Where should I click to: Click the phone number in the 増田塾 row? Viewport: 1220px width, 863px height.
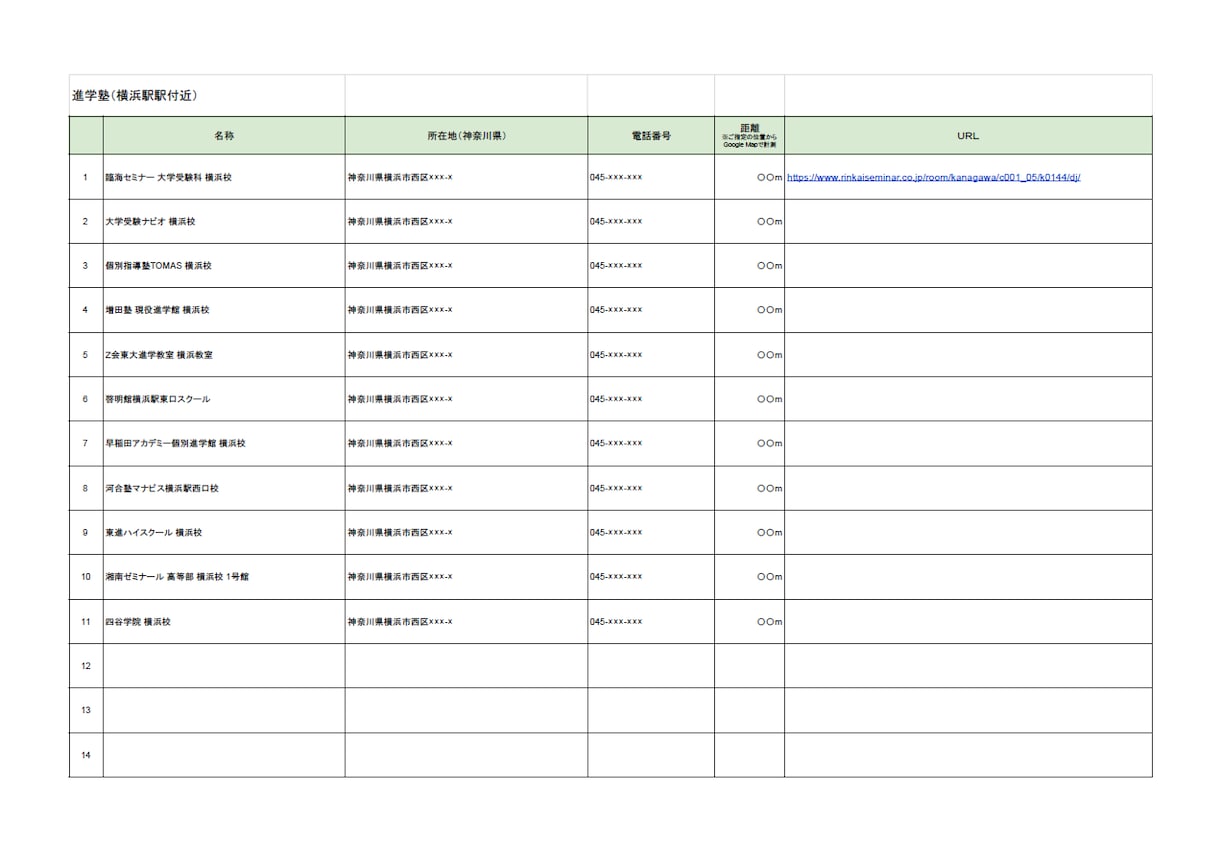coord(651,310)
